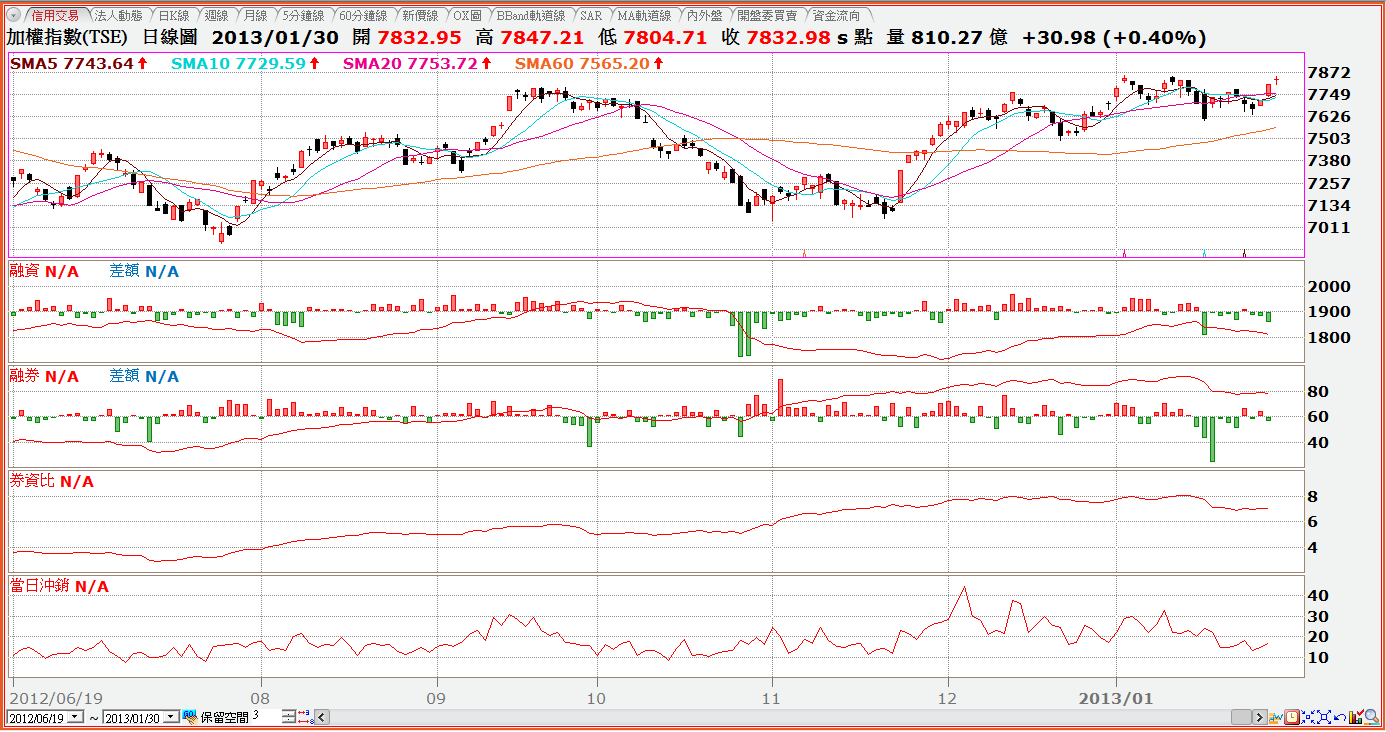Click the 7872 price axis label
The image size is (1386, 732).
[x=1330, y=73]
